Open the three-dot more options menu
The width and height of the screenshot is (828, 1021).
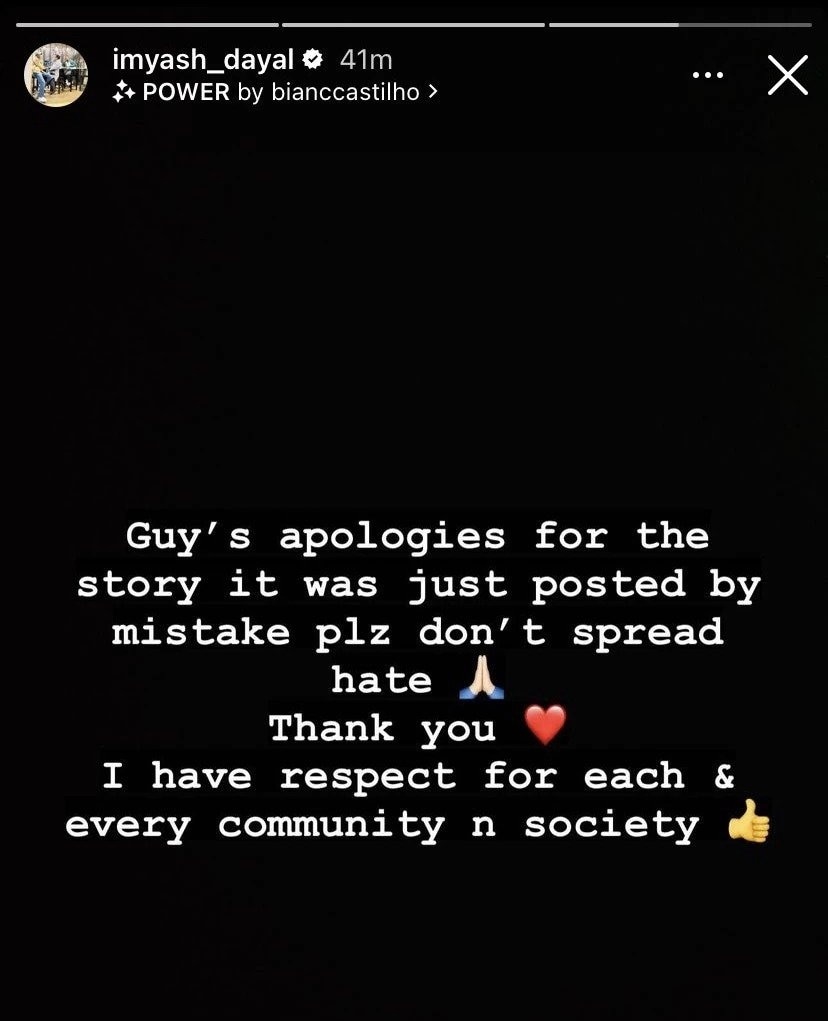(708, 76)
